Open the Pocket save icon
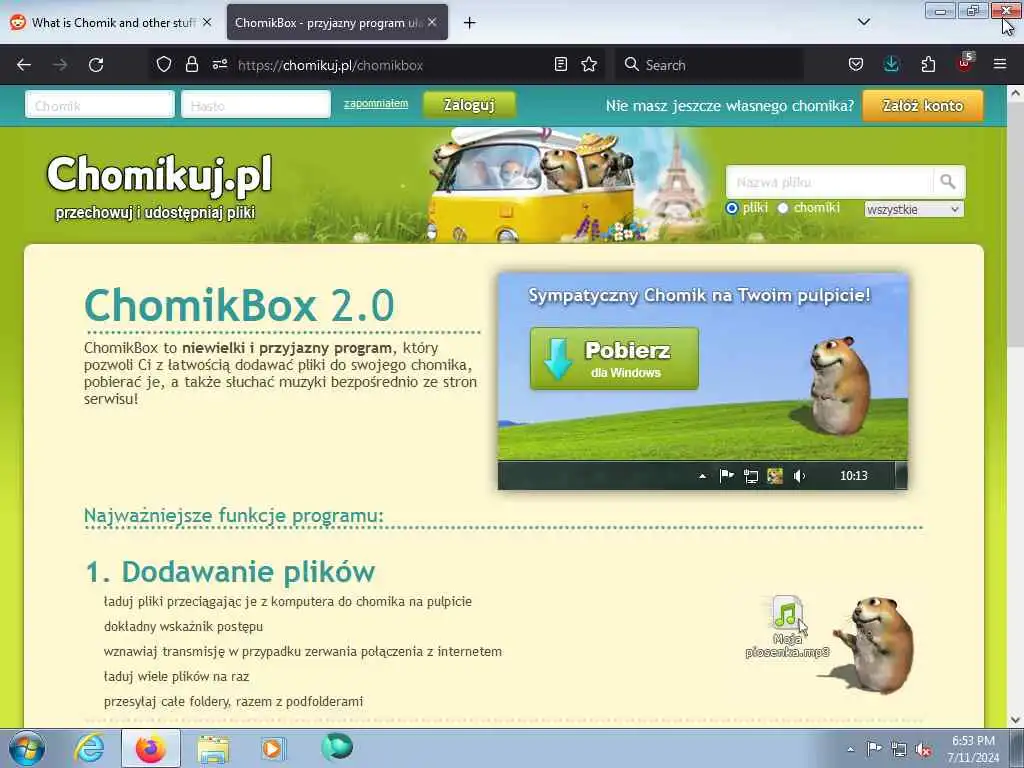 point(856,64)
